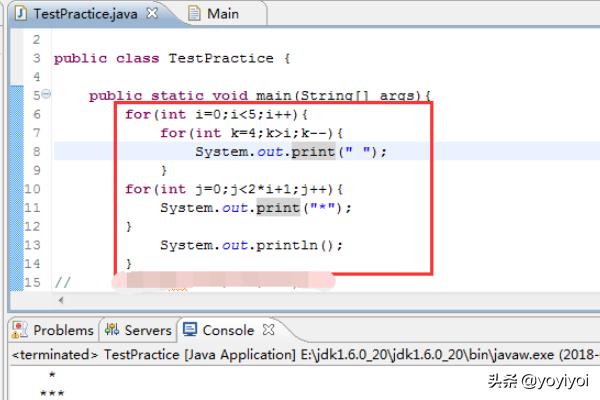Click the 'for(int j=0;j<2*i+1;j++){' line
600x400 pixels.
point(234,189)
